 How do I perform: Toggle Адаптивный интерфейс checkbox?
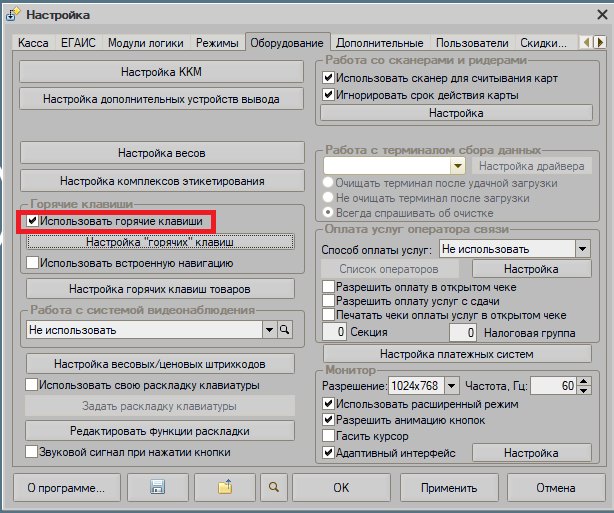[328, 453]
